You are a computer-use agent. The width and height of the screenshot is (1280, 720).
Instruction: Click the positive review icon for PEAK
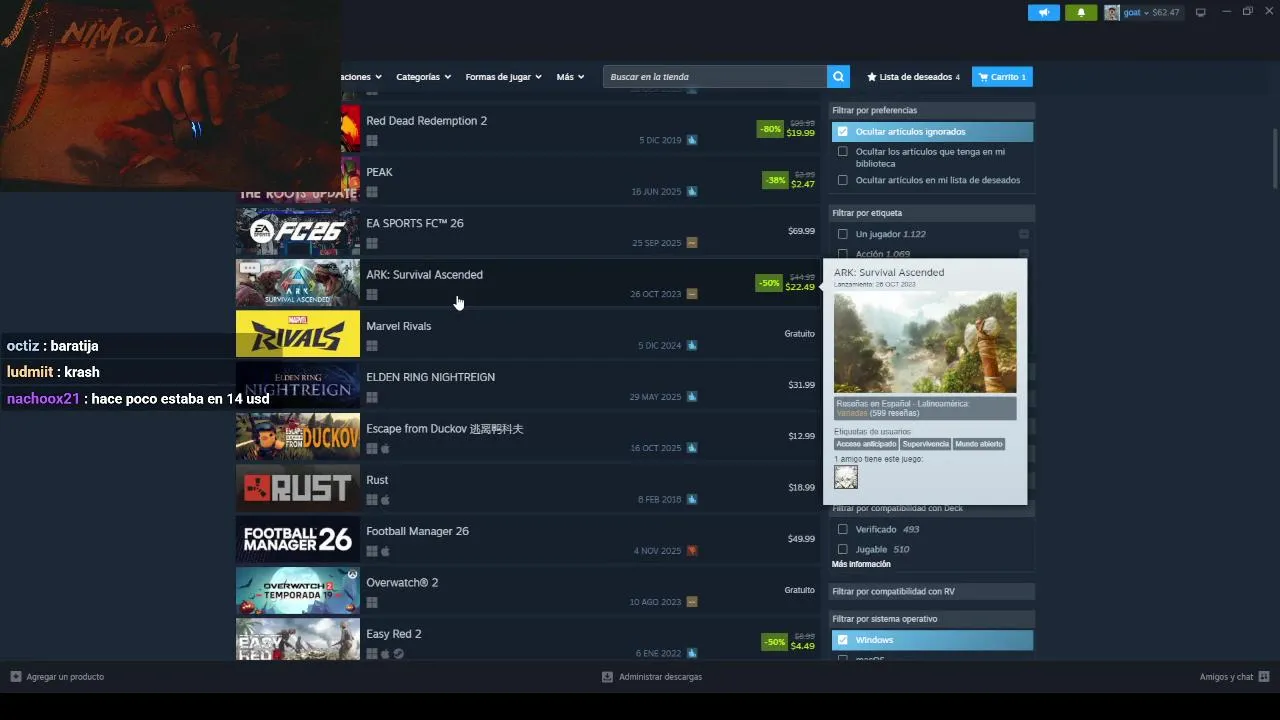coord(692,192)
